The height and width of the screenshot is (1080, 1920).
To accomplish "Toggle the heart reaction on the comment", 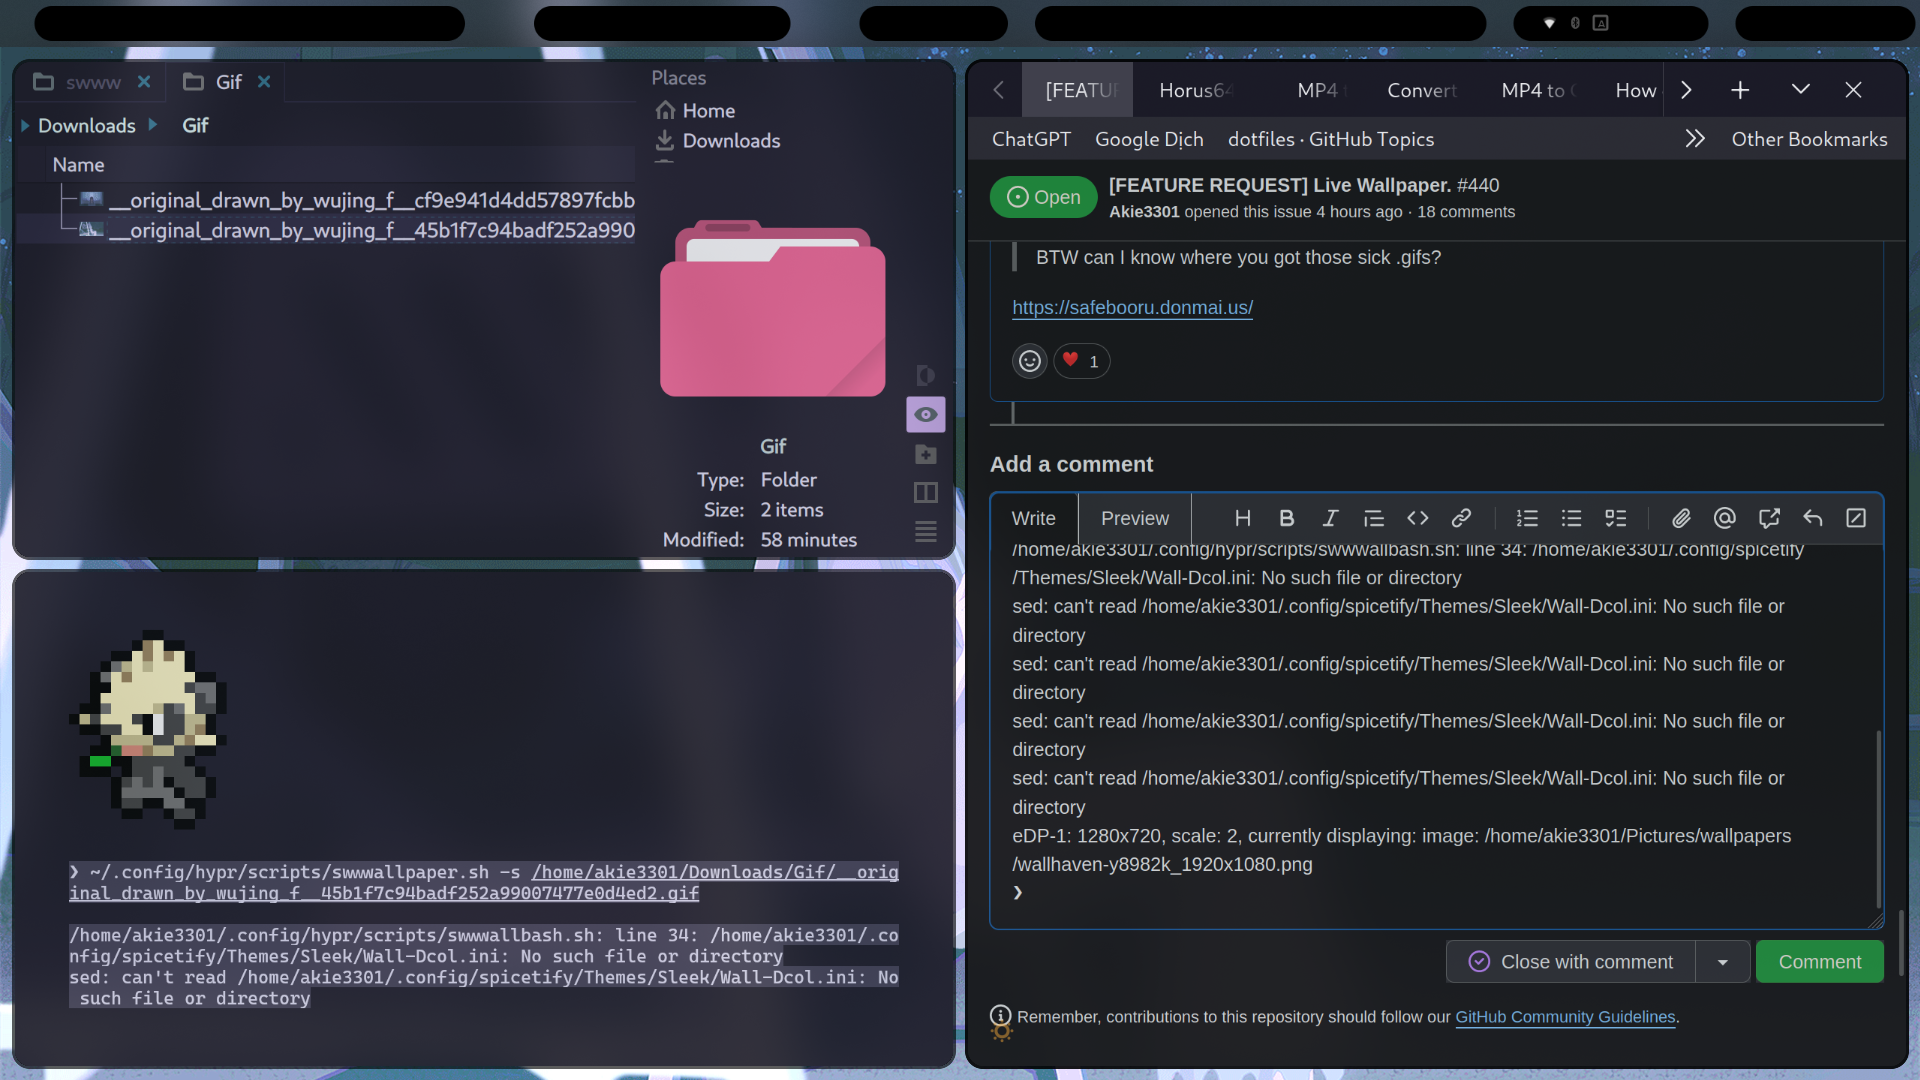I will tap(1081, 361).
